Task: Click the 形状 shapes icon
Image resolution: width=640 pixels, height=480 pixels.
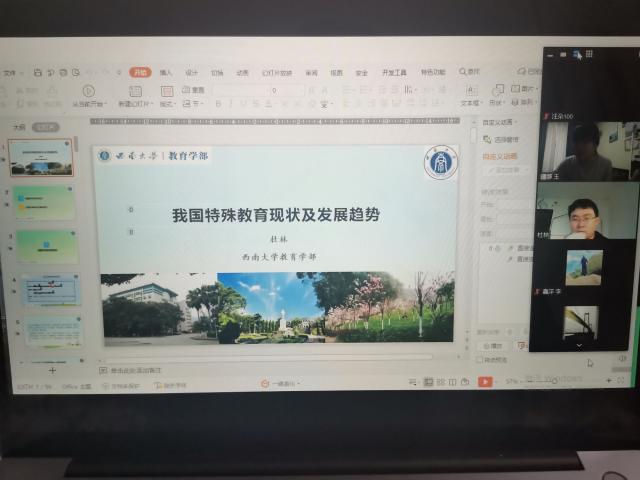Action: (x=498, y=90)
